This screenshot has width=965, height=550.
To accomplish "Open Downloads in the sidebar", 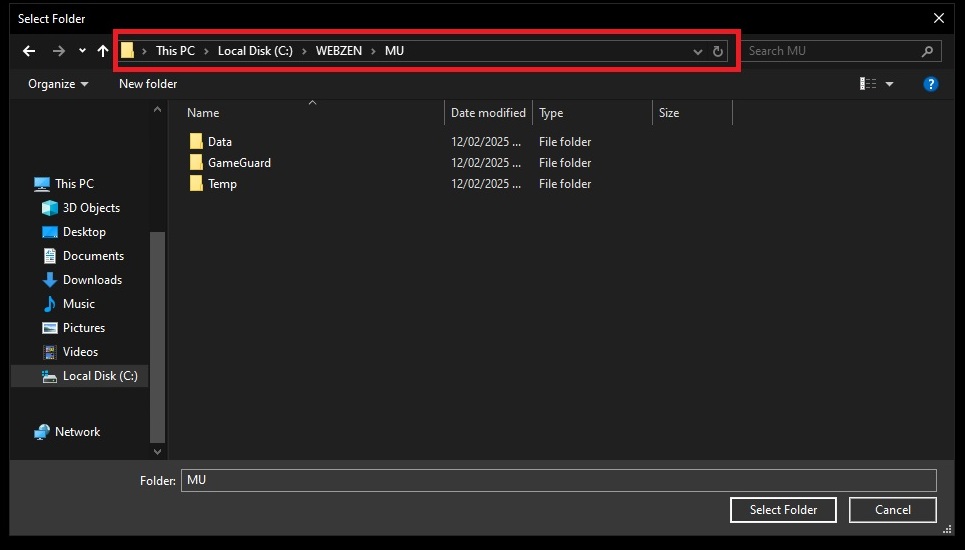I will [x=92, y=280].
